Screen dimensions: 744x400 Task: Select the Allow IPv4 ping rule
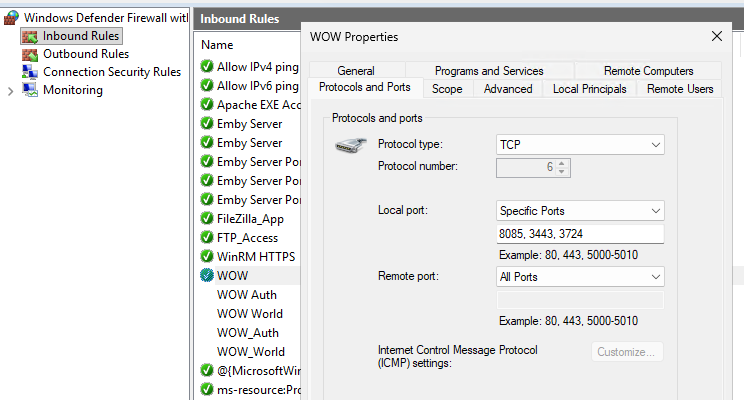click(x=258, y=67)
